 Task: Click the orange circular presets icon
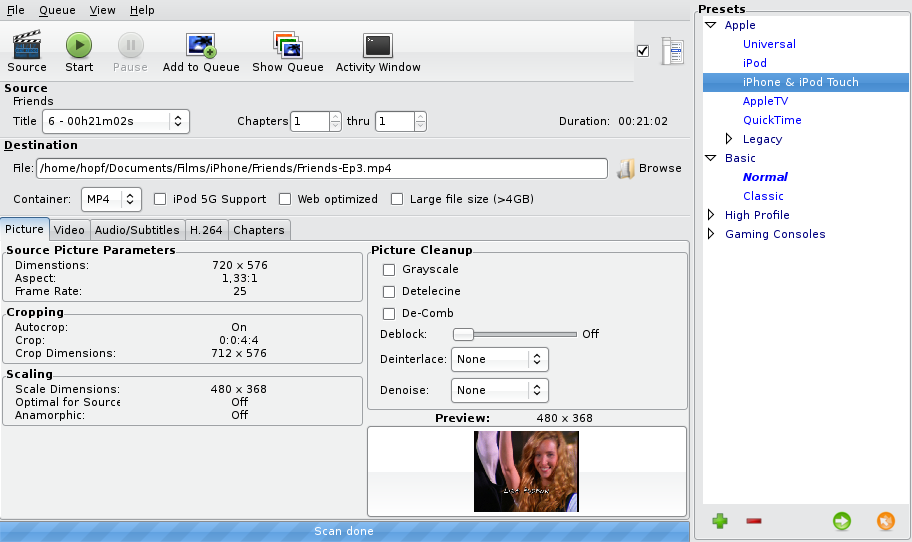pos(885,520)
